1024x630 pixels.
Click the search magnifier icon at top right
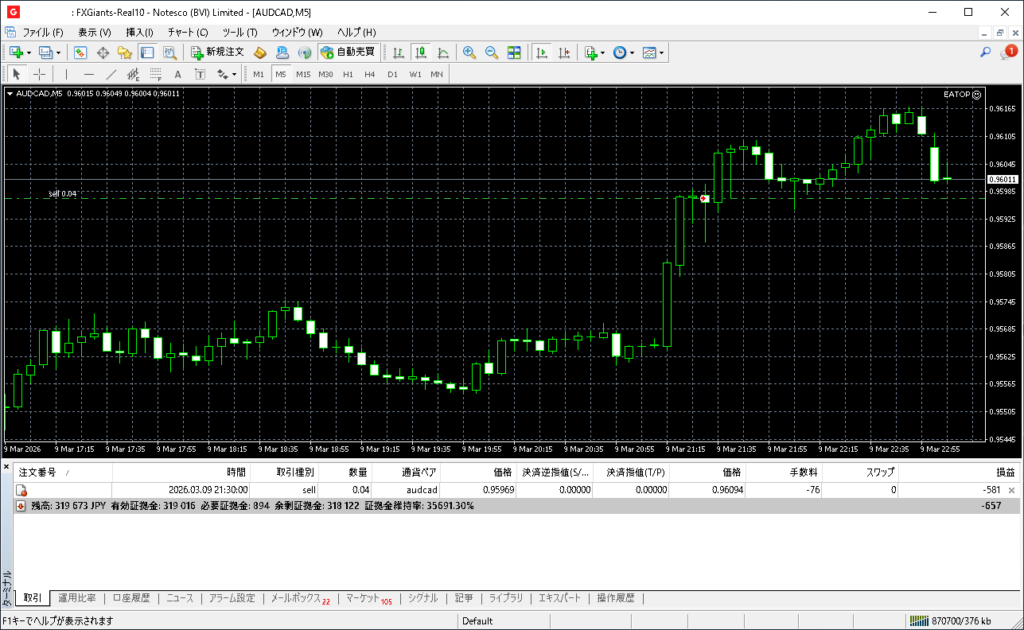pyautogui.click(x=985, y=52)
